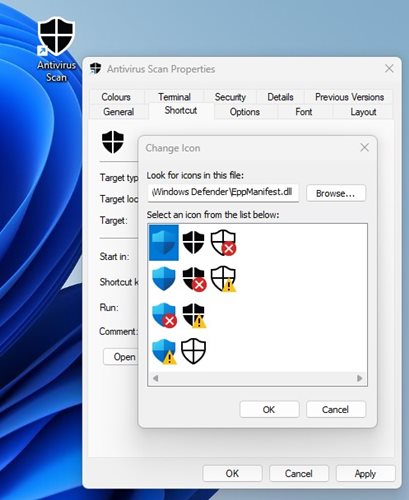Select the outlined shield with yellow warning

coord(224,279)
